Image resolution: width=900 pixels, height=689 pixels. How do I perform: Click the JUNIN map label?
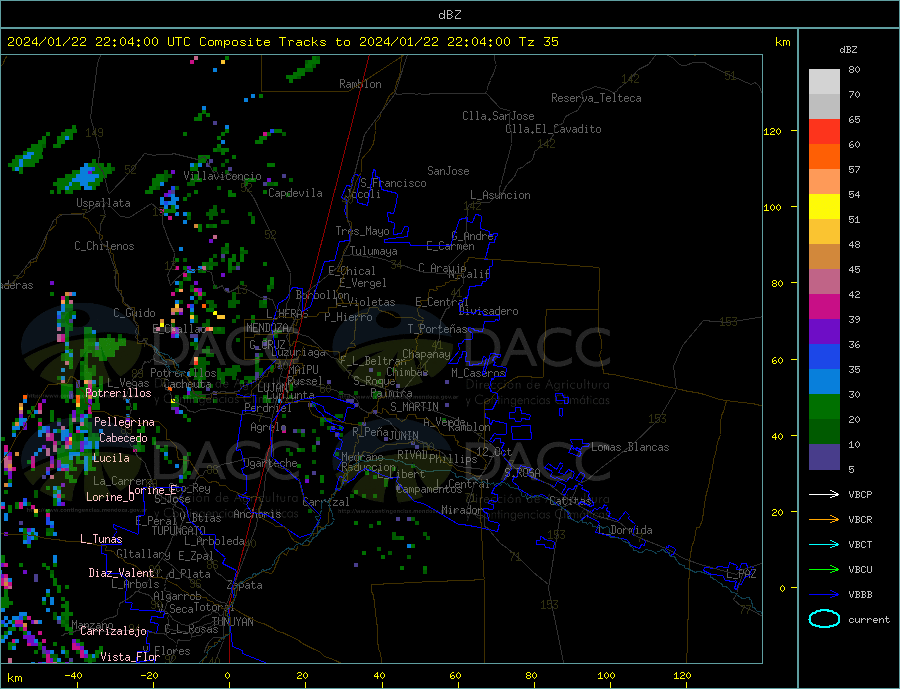[404, 436]
